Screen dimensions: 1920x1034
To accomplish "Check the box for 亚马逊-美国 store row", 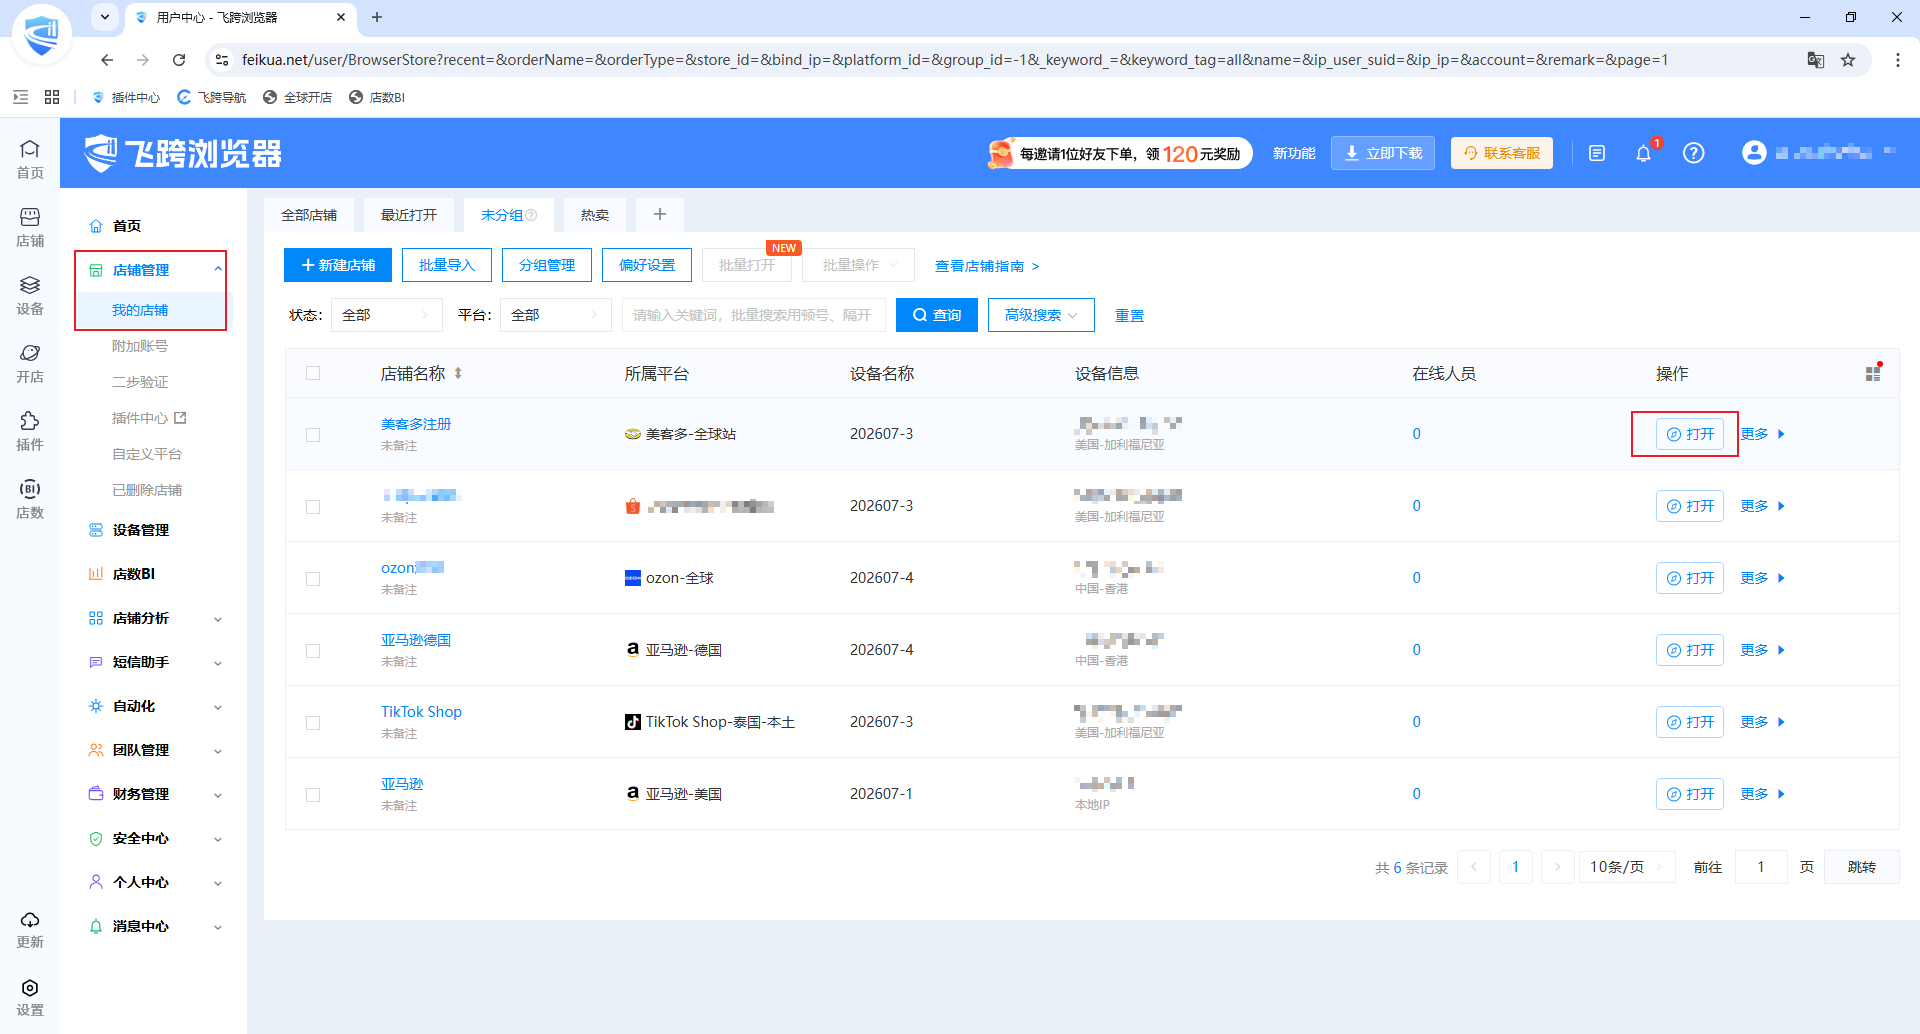I will click(x=313, y=794).
